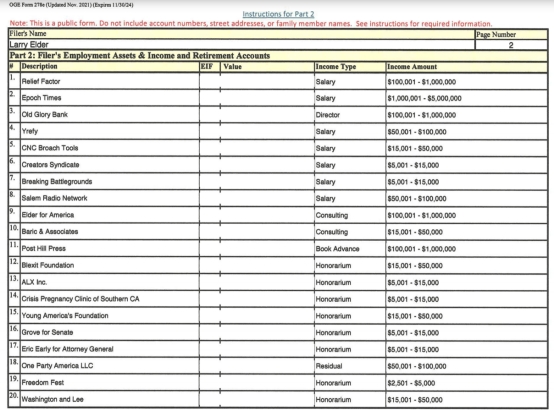Click the Director income type cell
The width and height of the screenshot is (554, 410).
point(350,115)
